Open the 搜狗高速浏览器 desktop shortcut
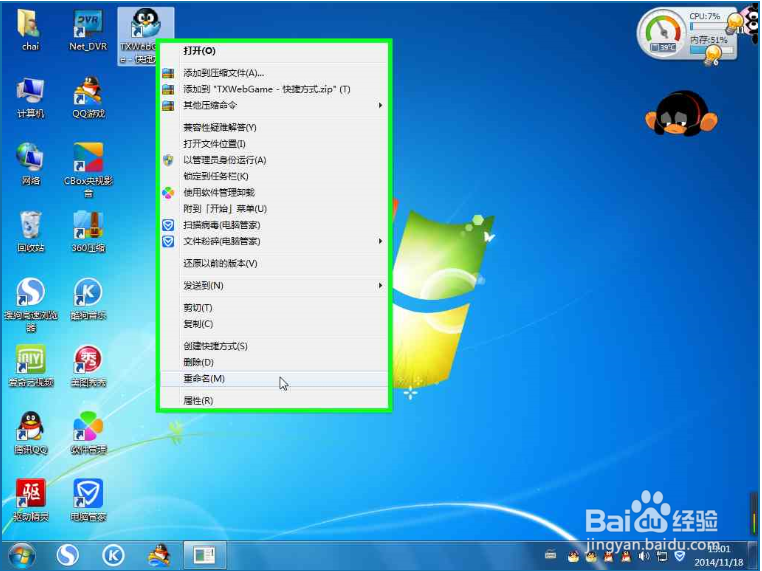 pos(31,304)
